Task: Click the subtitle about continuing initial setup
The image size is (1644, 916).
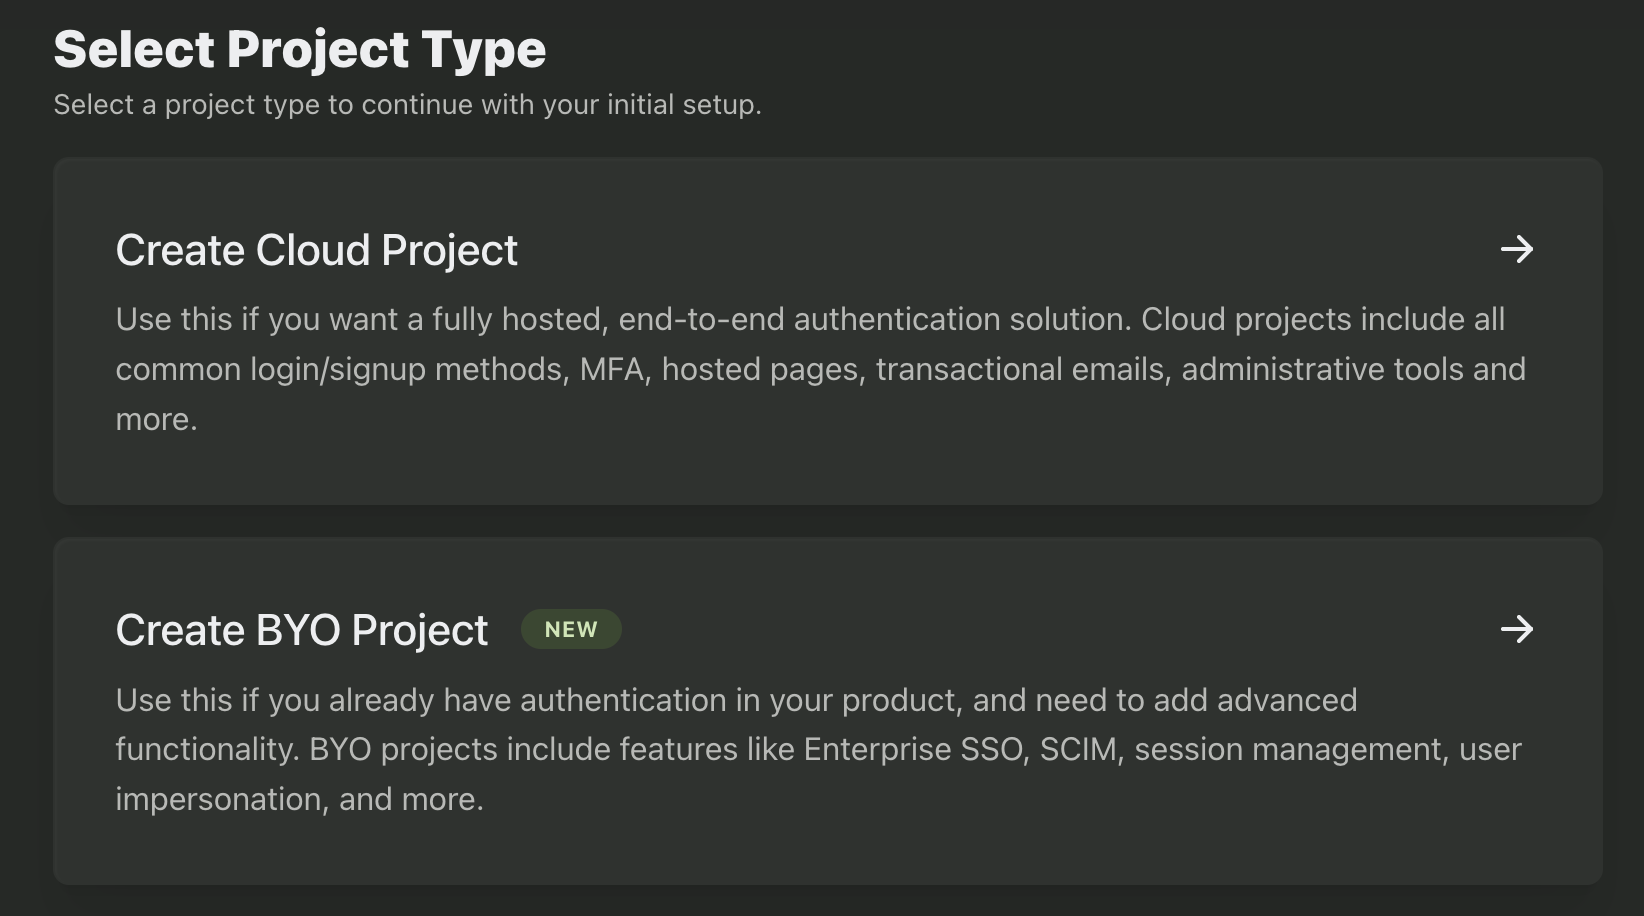Action: [x=407, y=105]
